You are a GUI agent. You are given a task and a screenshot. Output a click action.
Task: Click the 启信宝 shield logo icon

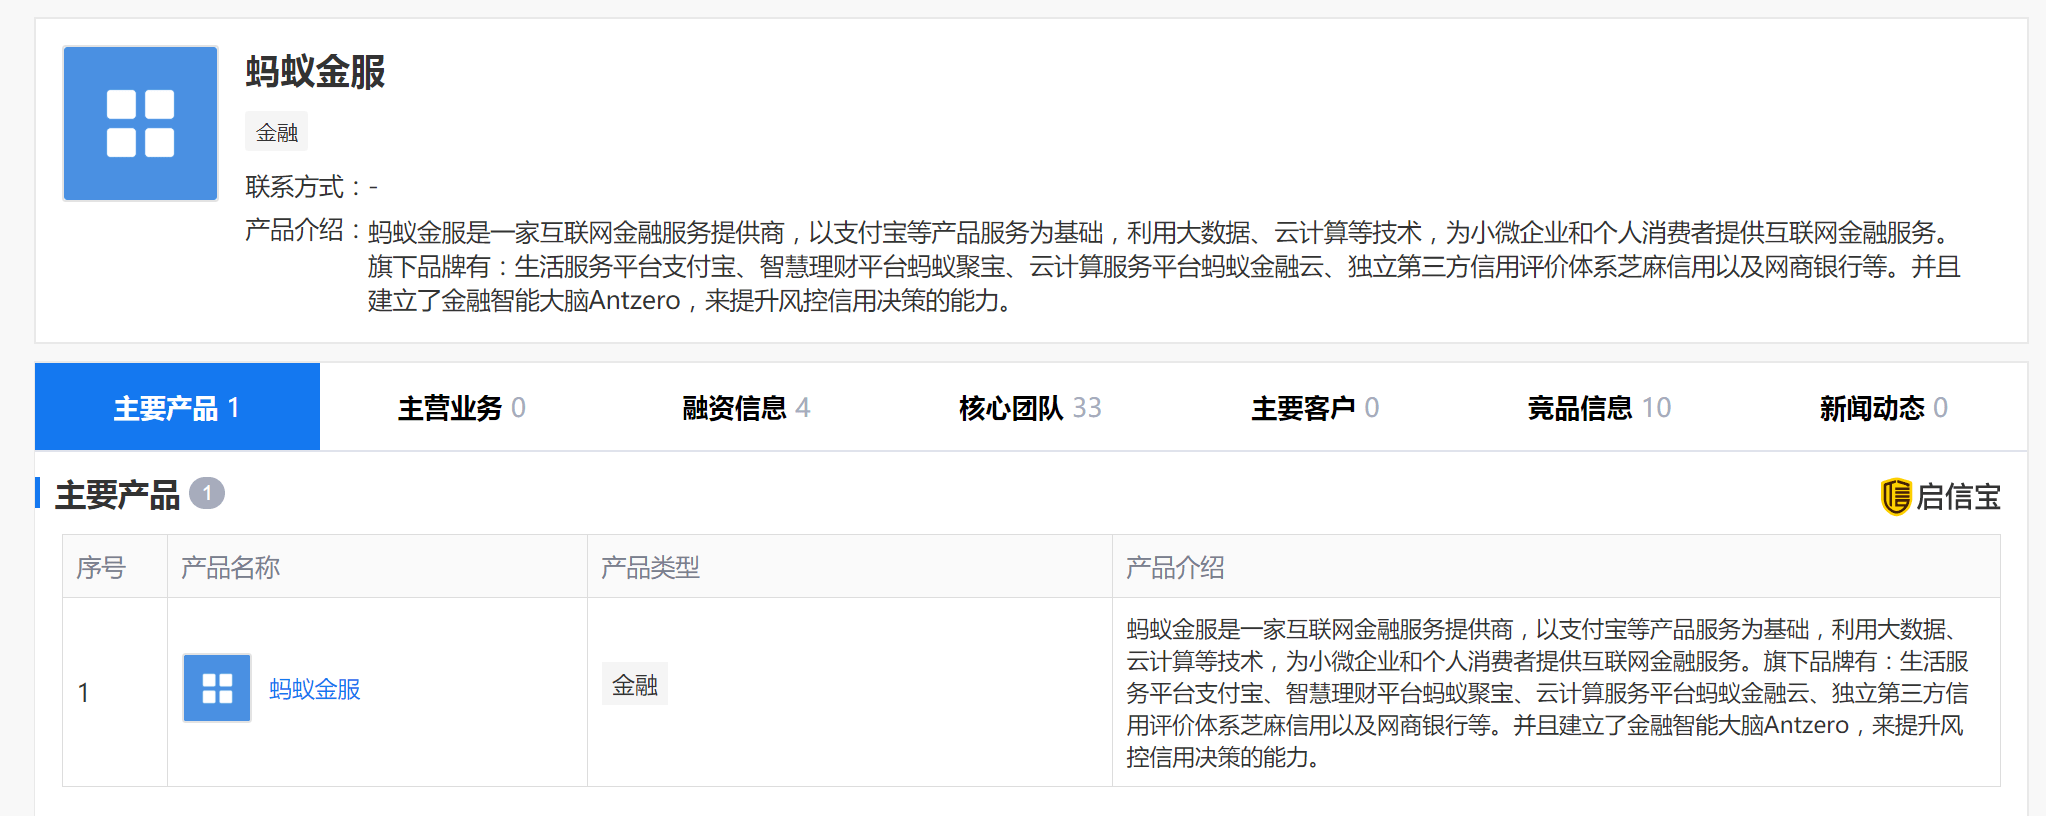(x=1895, y=496)
